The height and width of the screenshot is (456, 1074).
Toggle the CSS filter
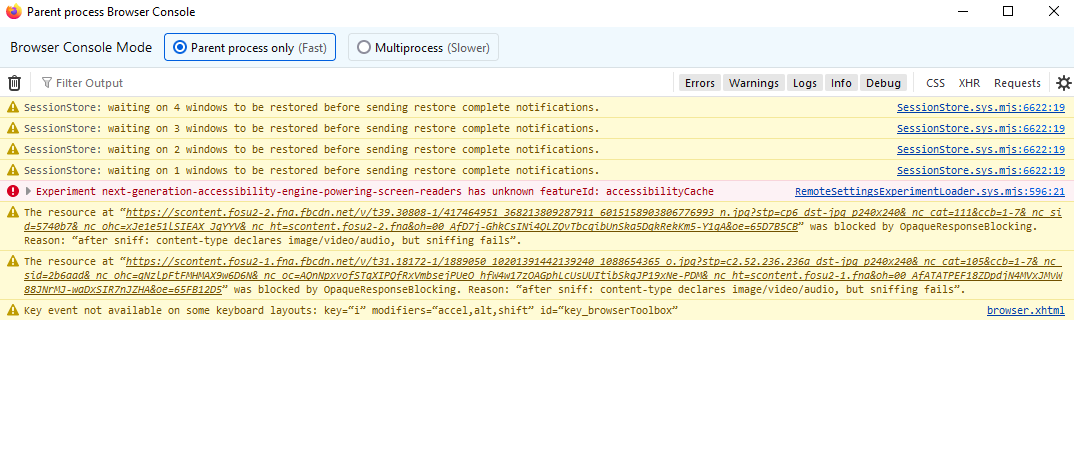pyautogui.click(x=935, y=83)
